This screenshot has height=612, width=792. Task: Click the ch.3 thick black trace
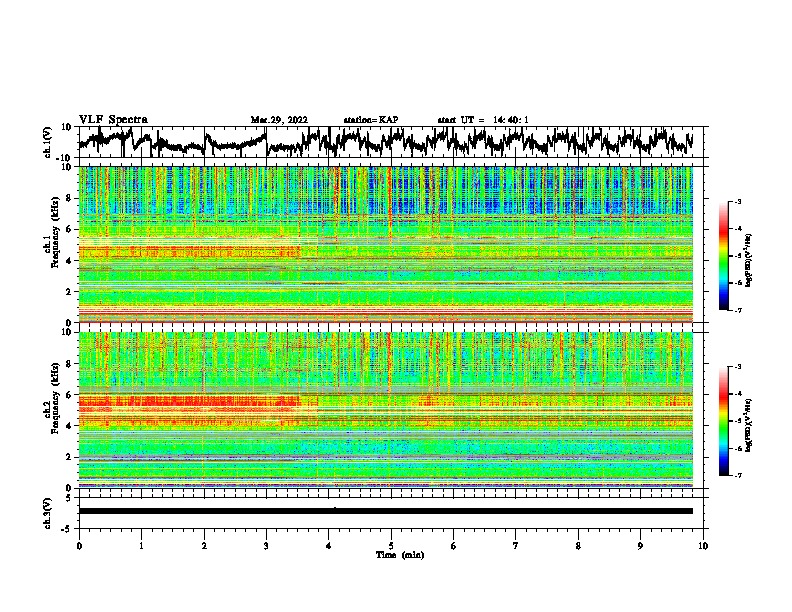pos(386,511)
